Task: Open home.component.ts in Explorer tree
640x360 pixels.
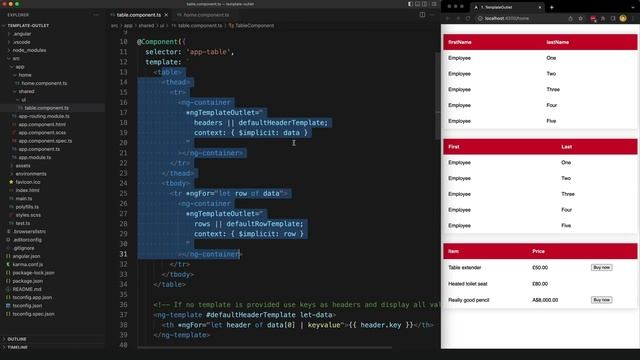Action: [x=44, y=83]
